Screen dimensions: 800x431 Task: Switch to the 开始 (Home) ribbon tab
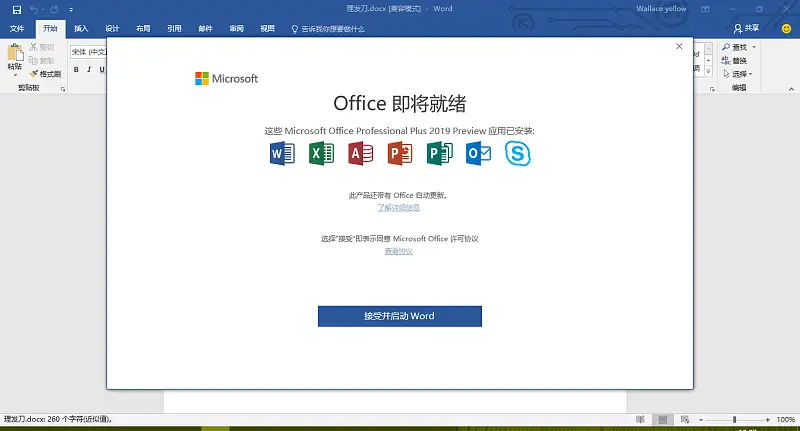[x=50, y=29]
